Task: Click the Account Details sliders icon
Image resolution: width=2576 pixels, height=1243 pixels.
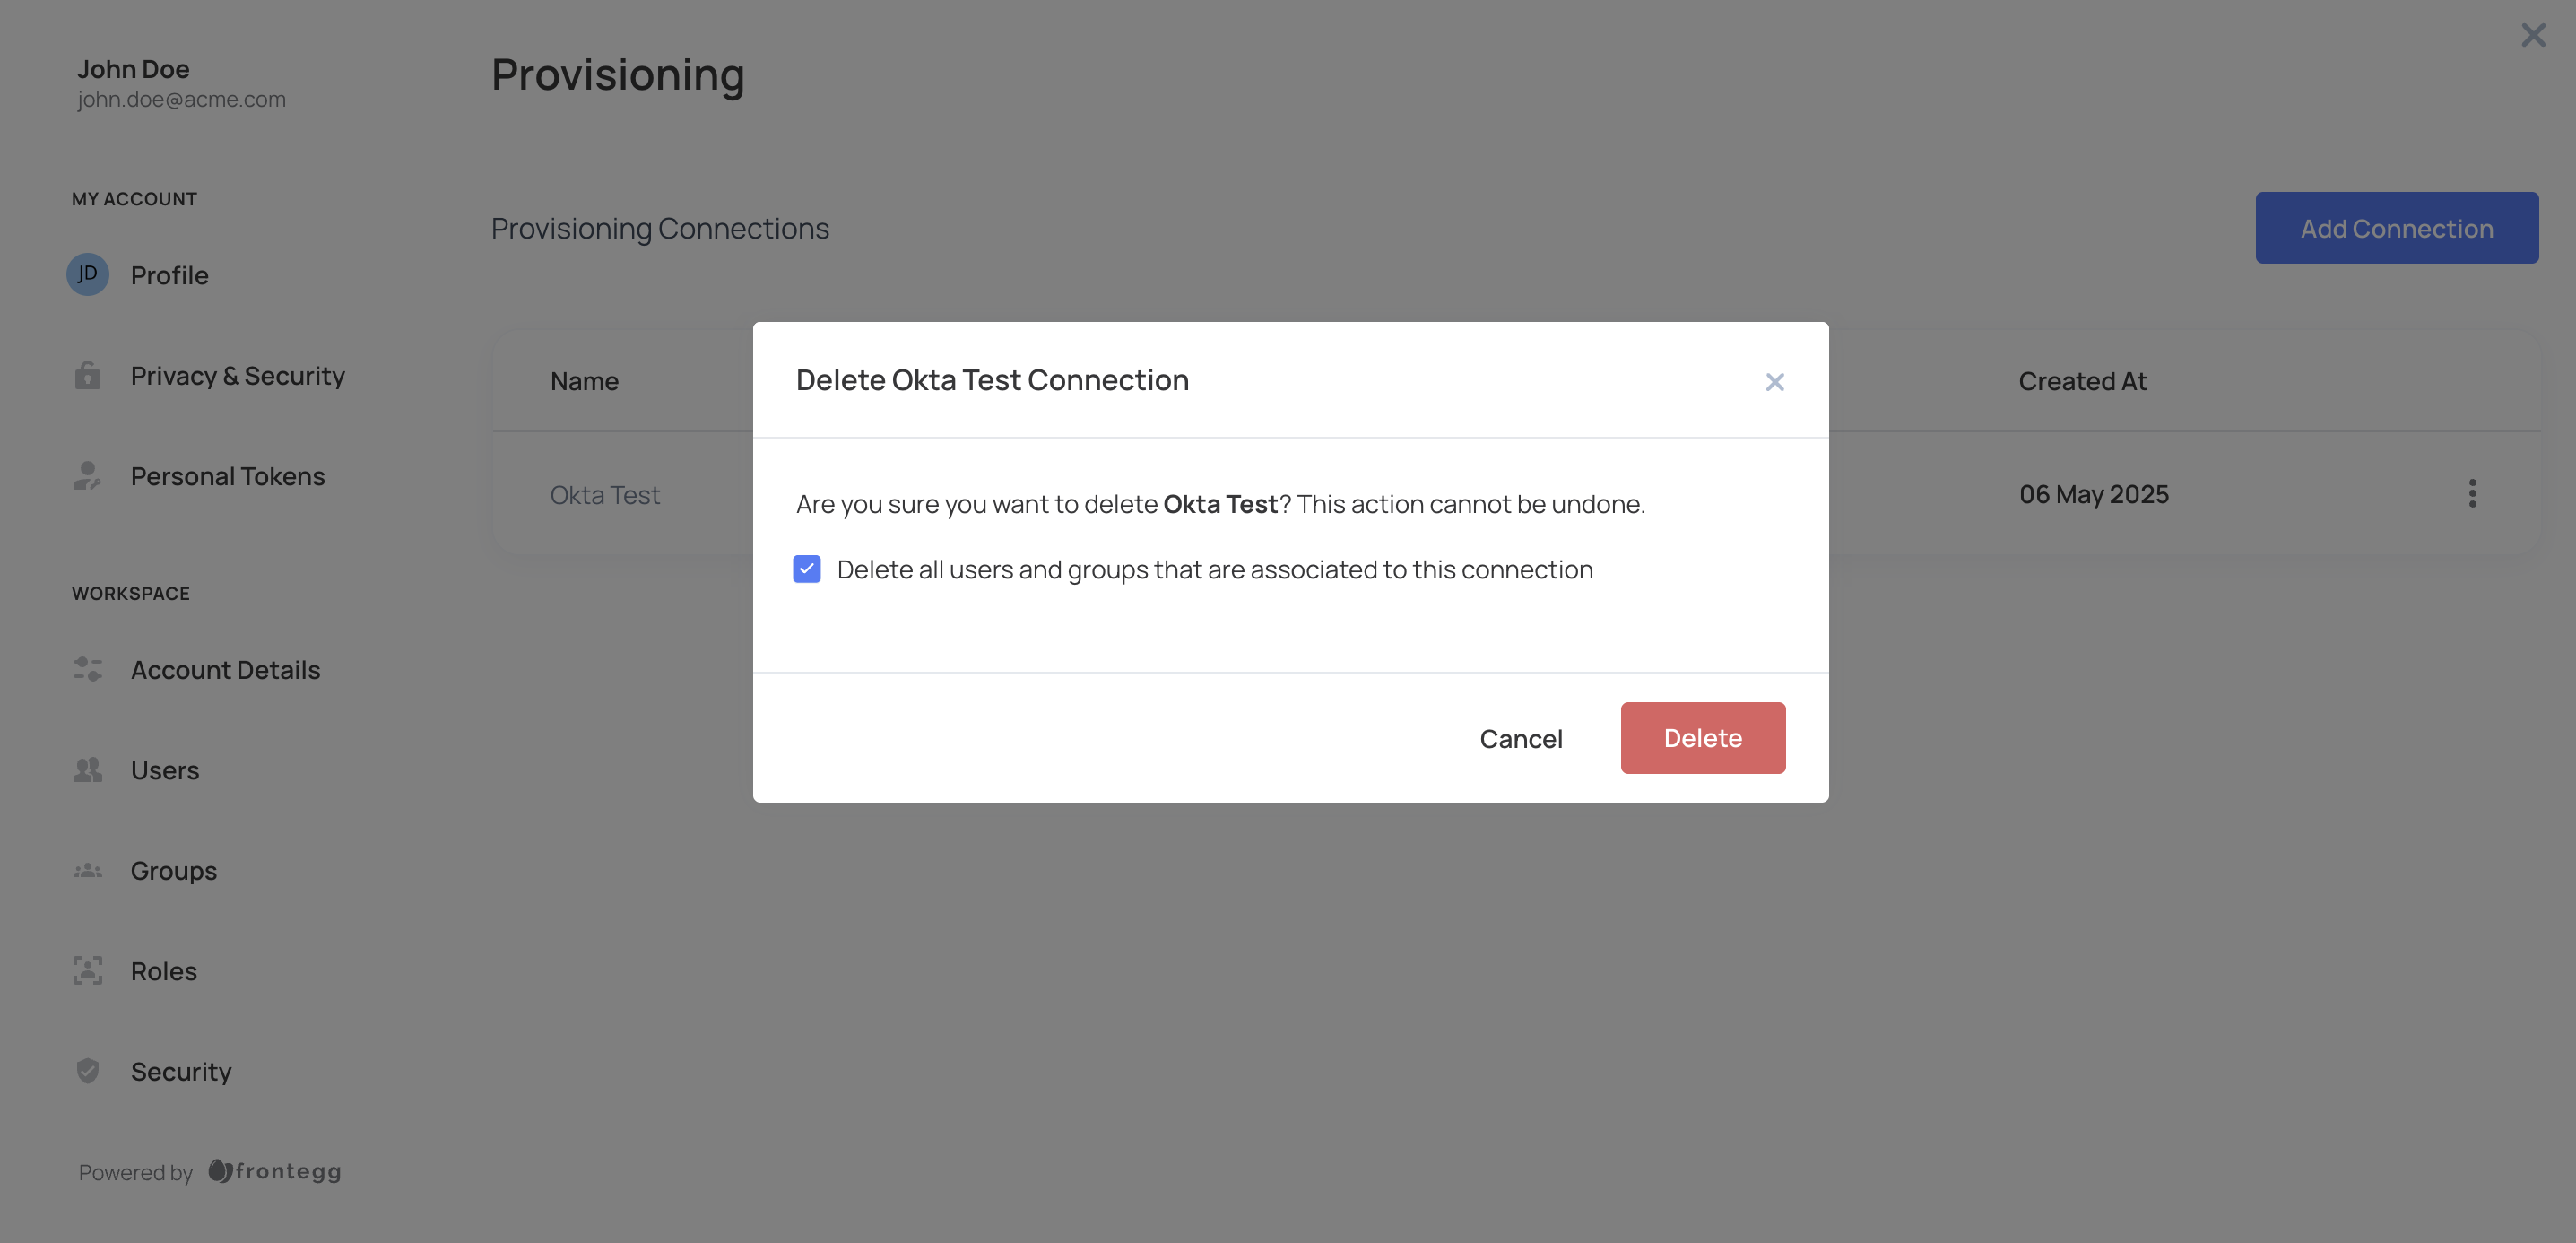Action: tap(87, 669)
